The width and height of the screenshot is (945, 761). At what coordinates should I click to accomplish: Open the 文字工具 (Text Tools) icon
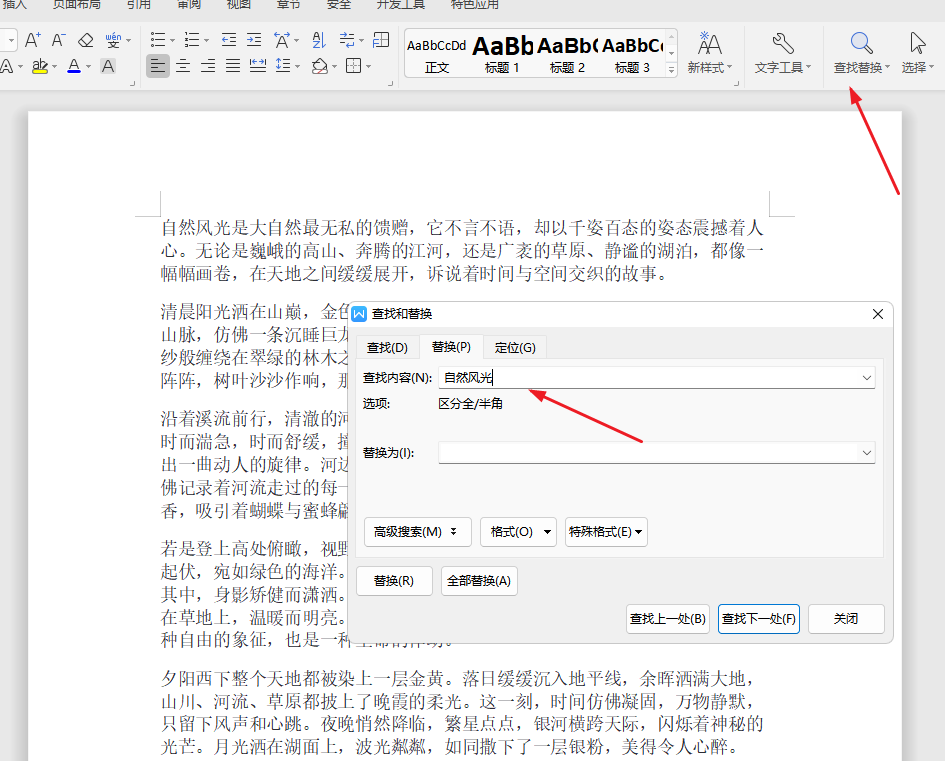782,50
